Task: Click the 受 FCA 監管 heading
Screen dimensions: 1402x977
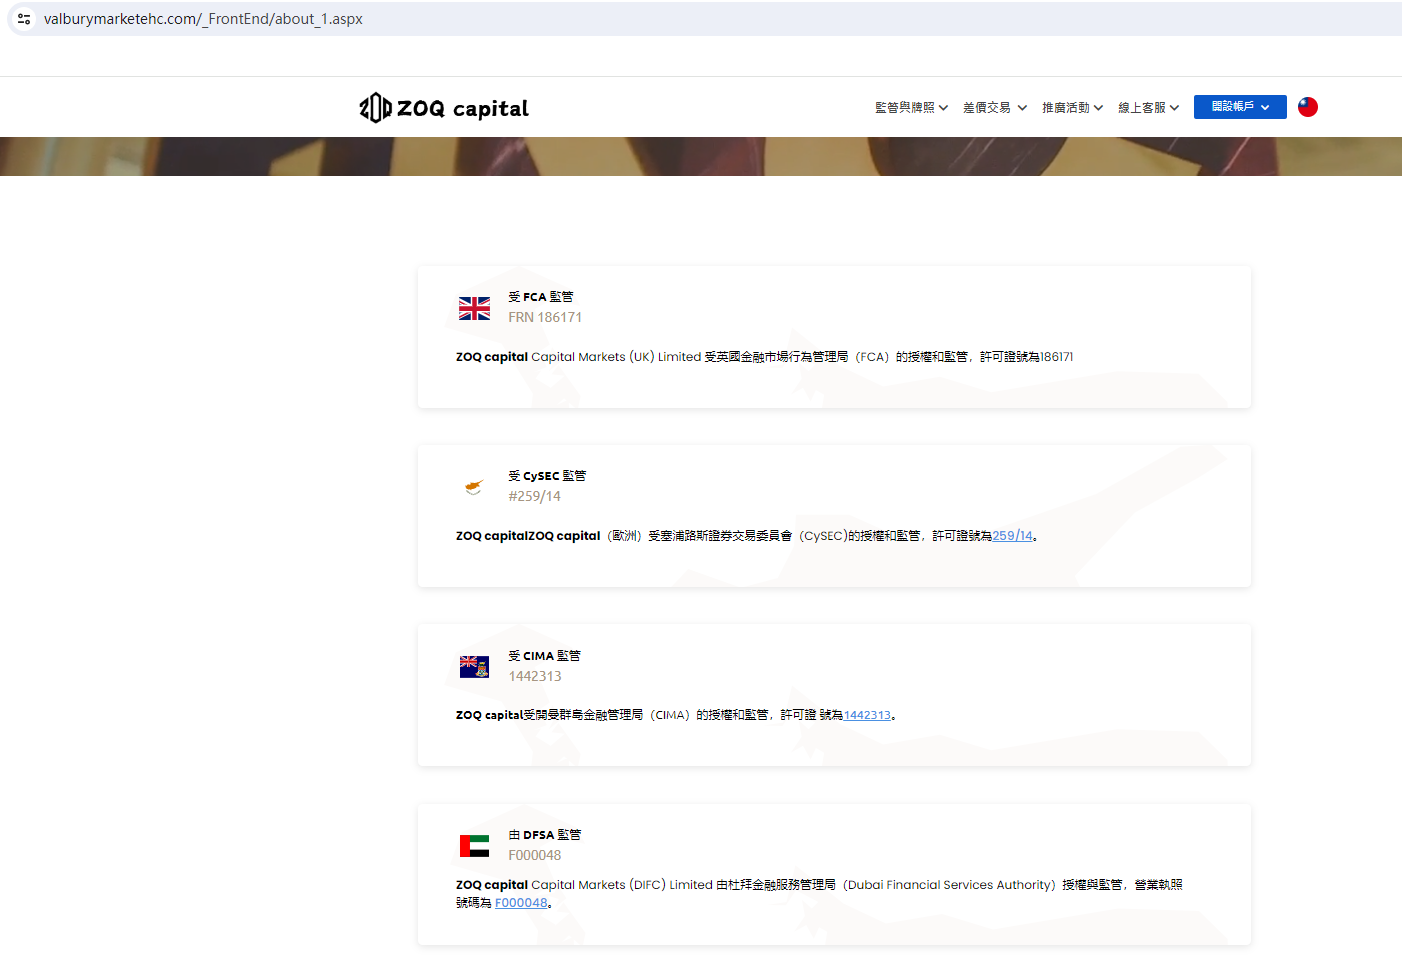Action: tap(540, 297)
